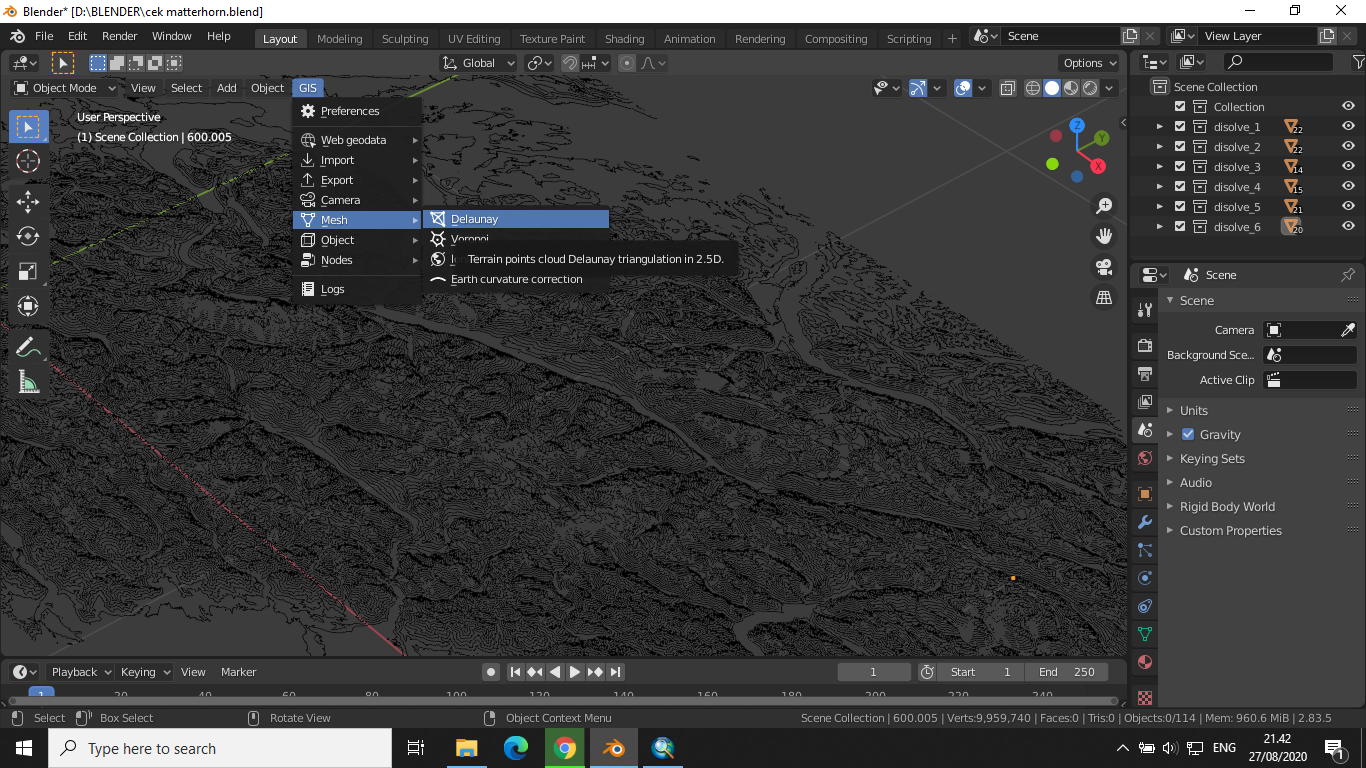Hide the disolve_1 collection with eye icon
1366x768 pixels.
pos(1348,127)
